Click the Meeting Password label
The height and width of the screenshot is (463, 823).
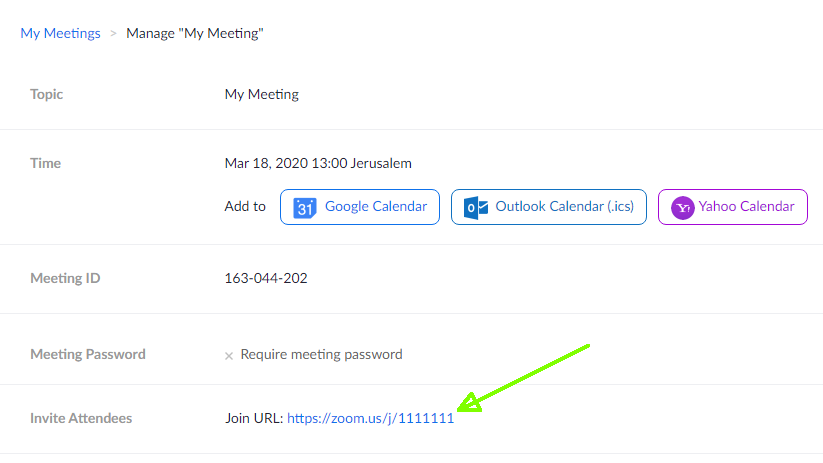click(x=88, y=354)
